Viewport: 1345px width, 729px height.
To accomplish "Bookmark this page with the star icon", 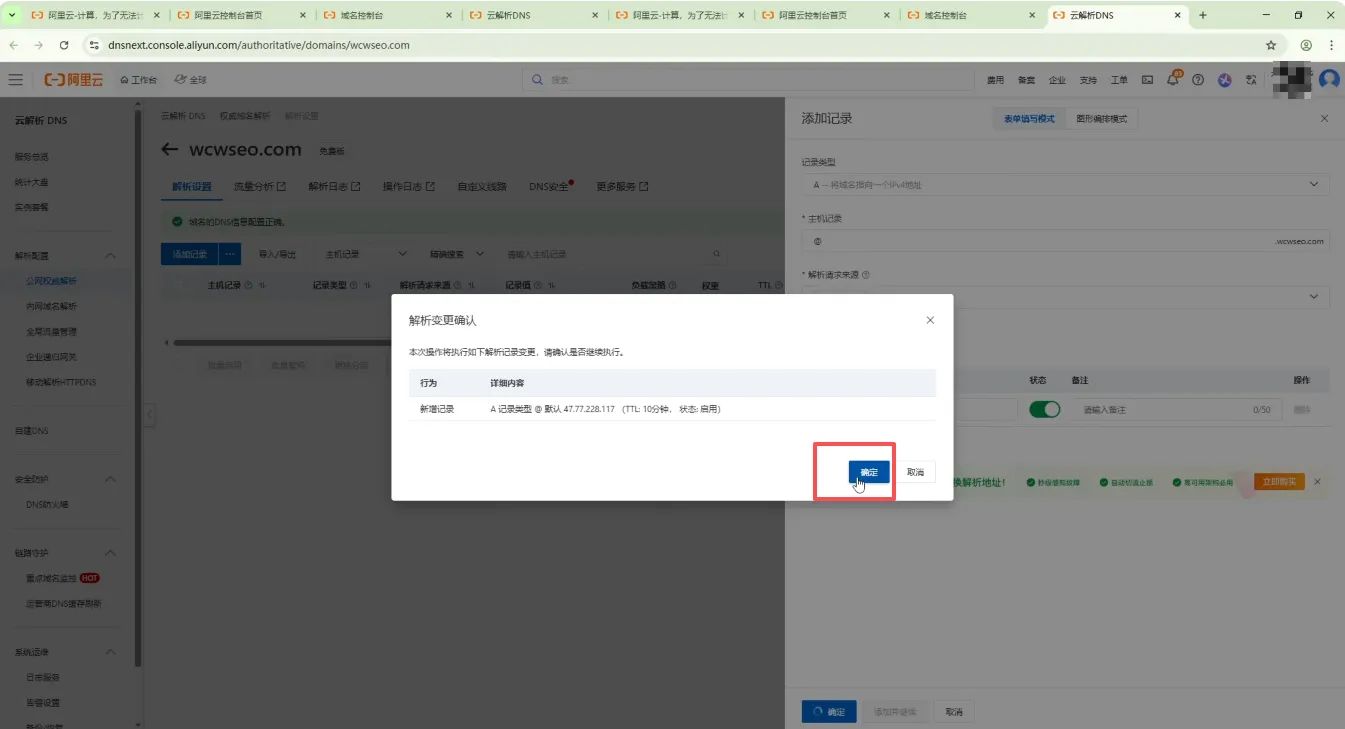I will pyautogui.click(x=1271, y=45).
